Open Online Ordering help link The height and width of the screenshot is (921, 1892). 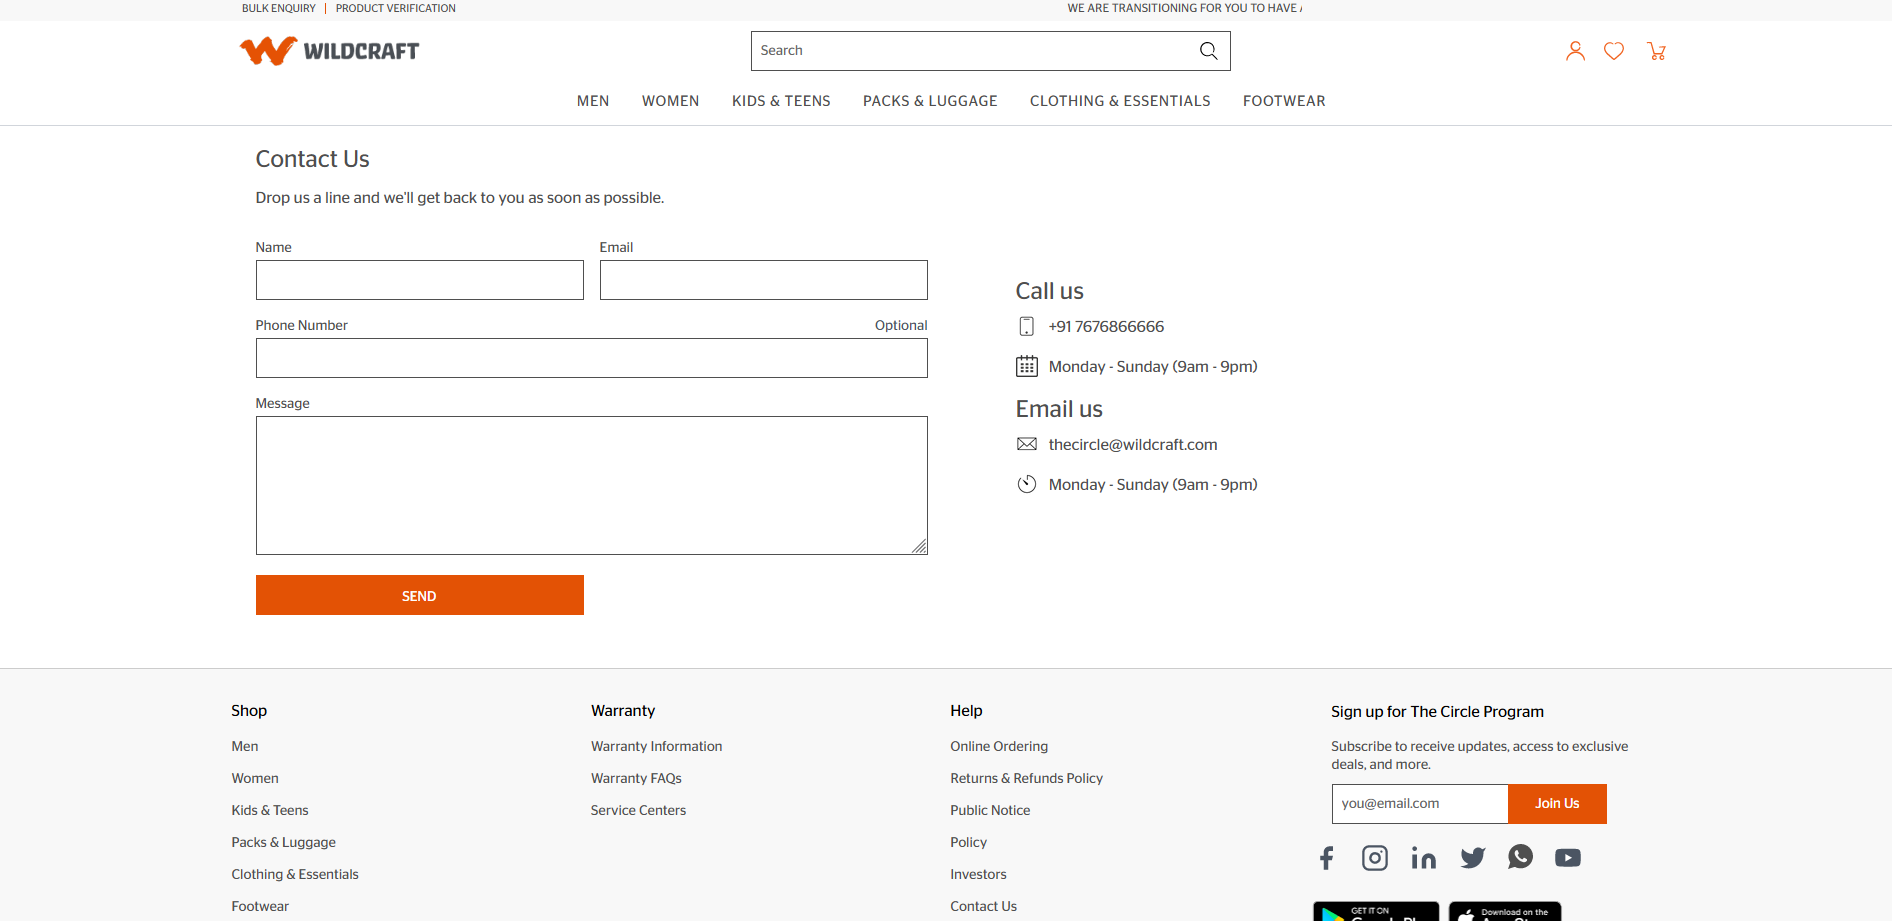[x=999, y=746]
